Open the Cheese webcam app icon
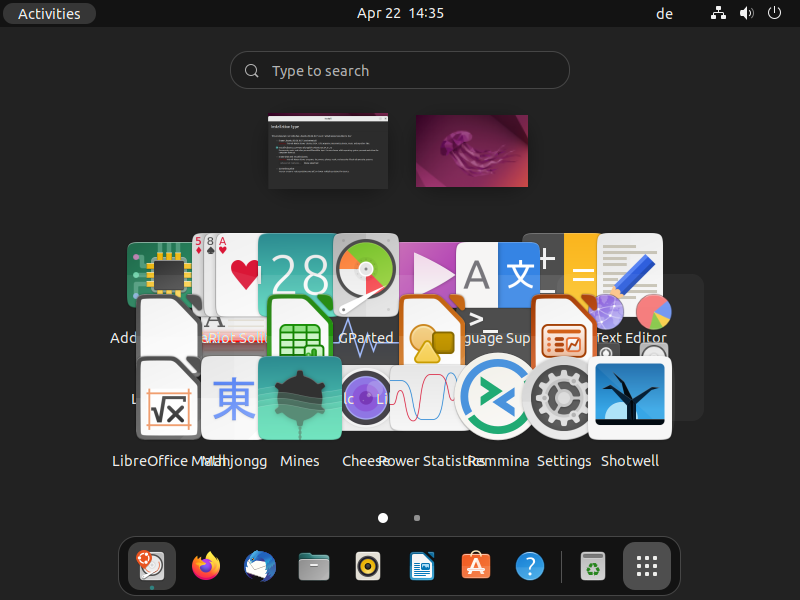The image size is (800, 600). tap(365, 398)
